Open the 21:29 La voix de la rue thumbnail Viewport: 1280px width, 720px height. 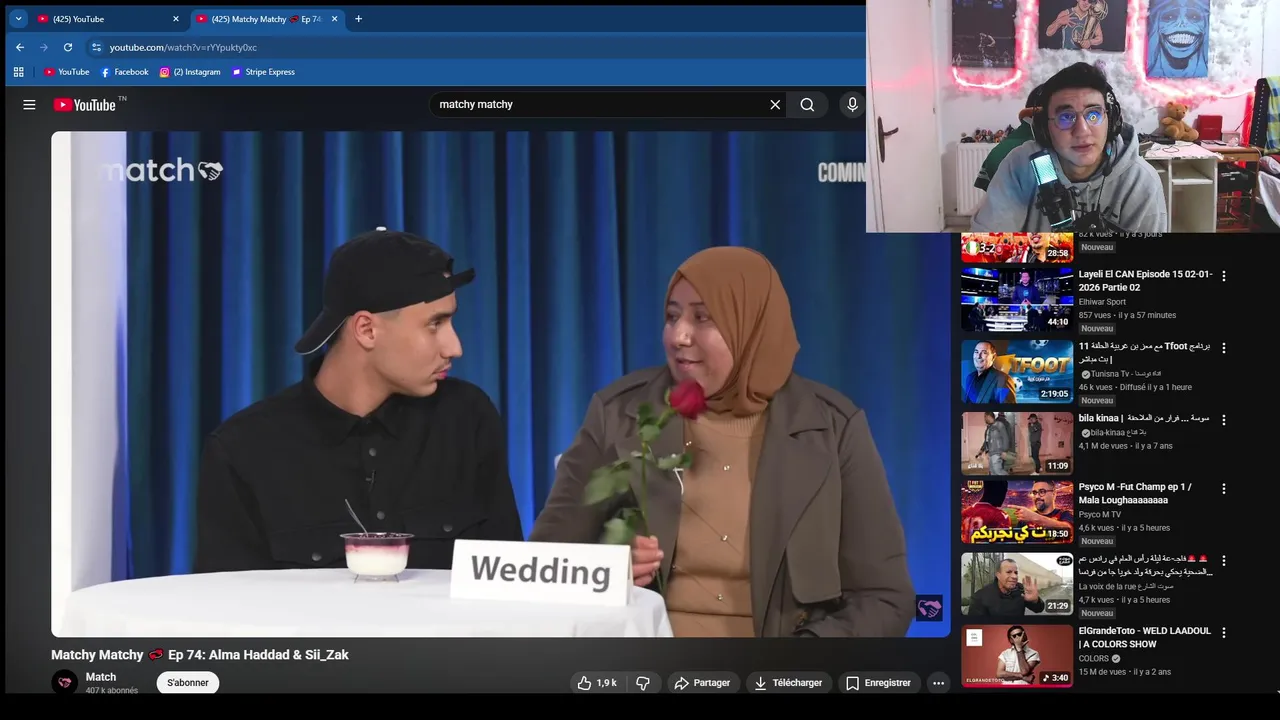pos(1017,584)
